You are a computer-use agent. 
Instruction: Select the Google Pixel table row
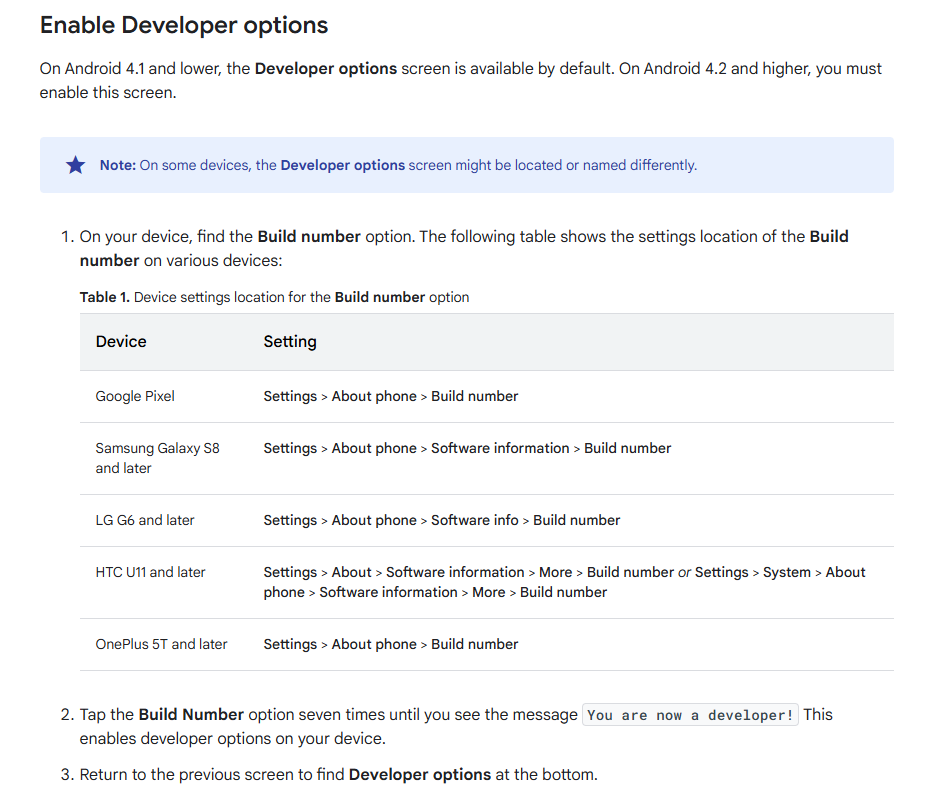coord(135,395)
